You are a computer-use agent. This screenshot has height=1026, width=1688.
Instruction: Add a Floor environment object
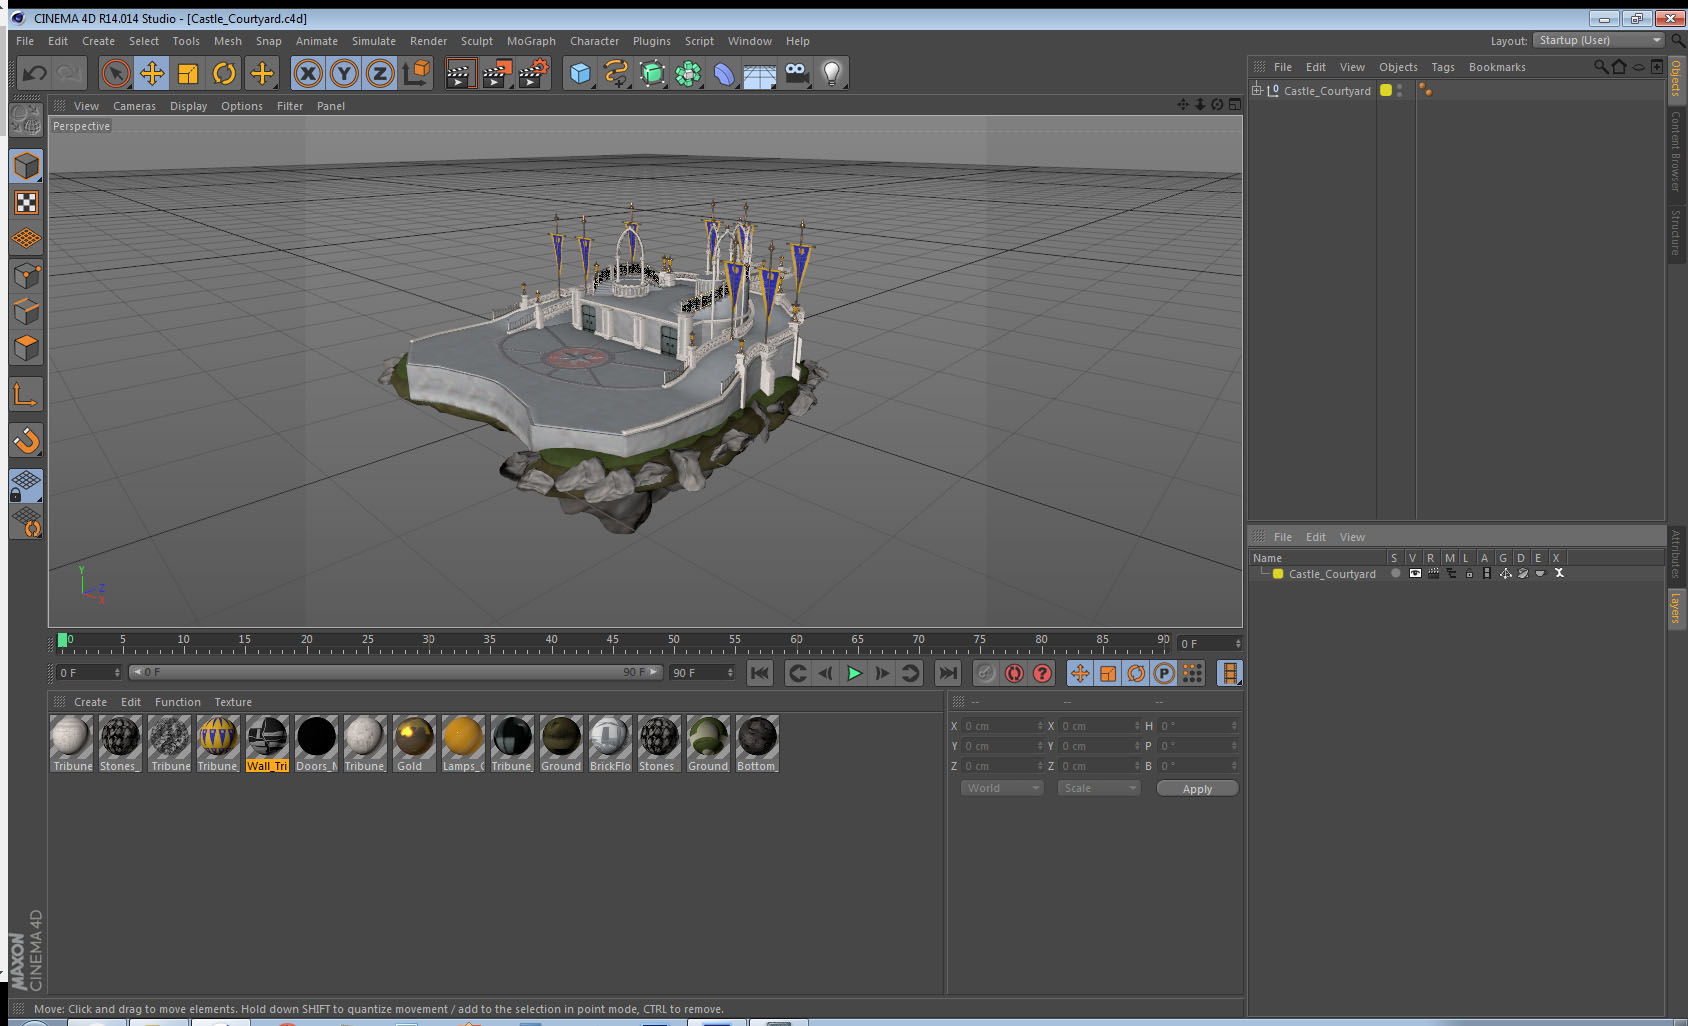tap(760, 73)
